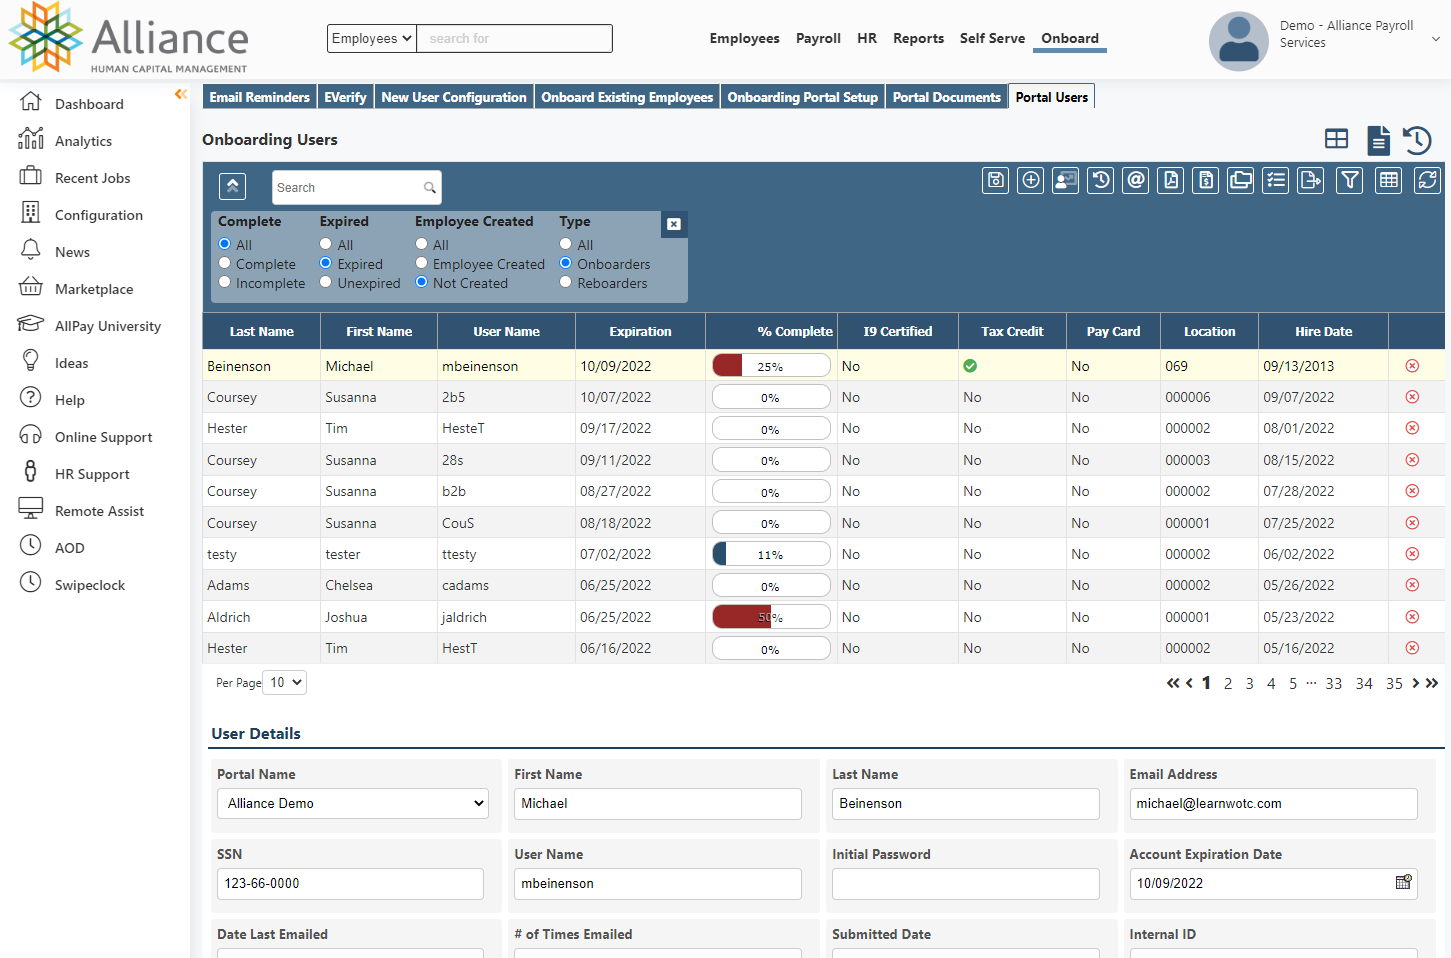Image resolution: width=1451 pixels, height=958 pixels.
Task: Expand the Portal Name Alliance Demo dropdown
Action: (353, 804)
